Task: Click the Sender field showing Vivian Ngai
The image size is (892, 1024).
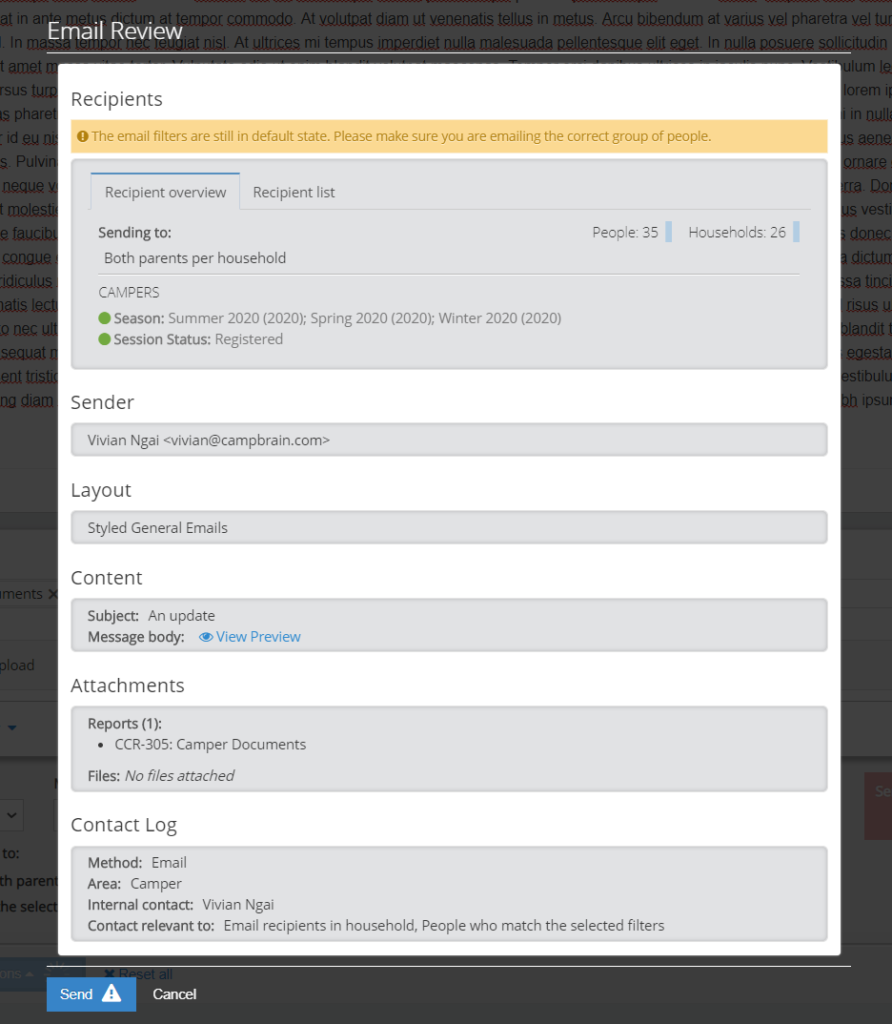Action: (449, 440)
